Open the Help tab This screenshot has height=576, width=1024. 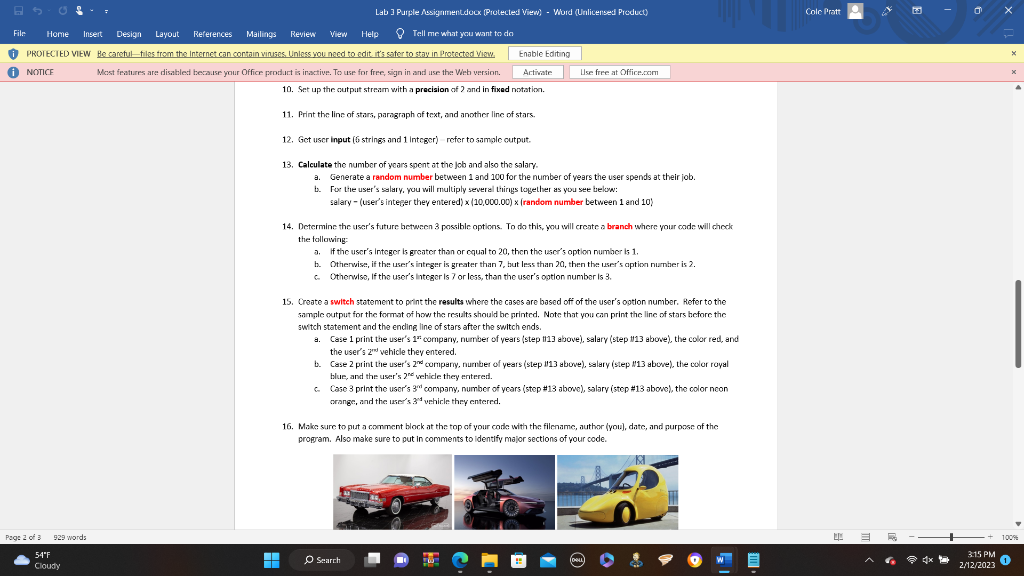[x=370, y=33]
